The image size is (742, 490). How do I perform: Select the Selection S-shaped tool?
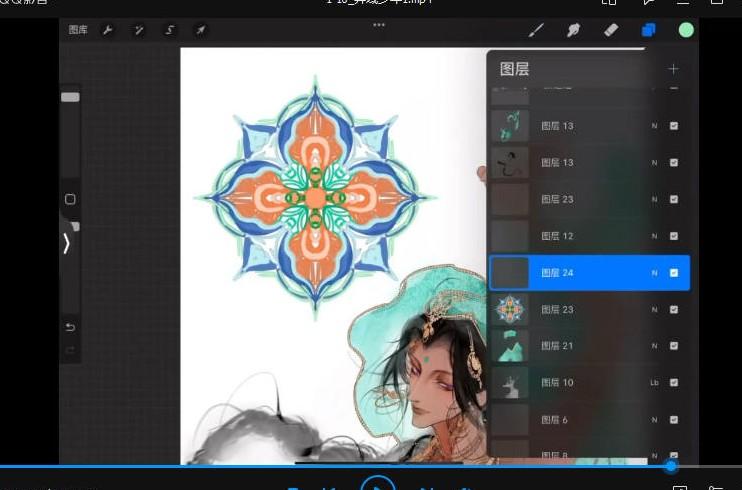click(x=169, y=30)
